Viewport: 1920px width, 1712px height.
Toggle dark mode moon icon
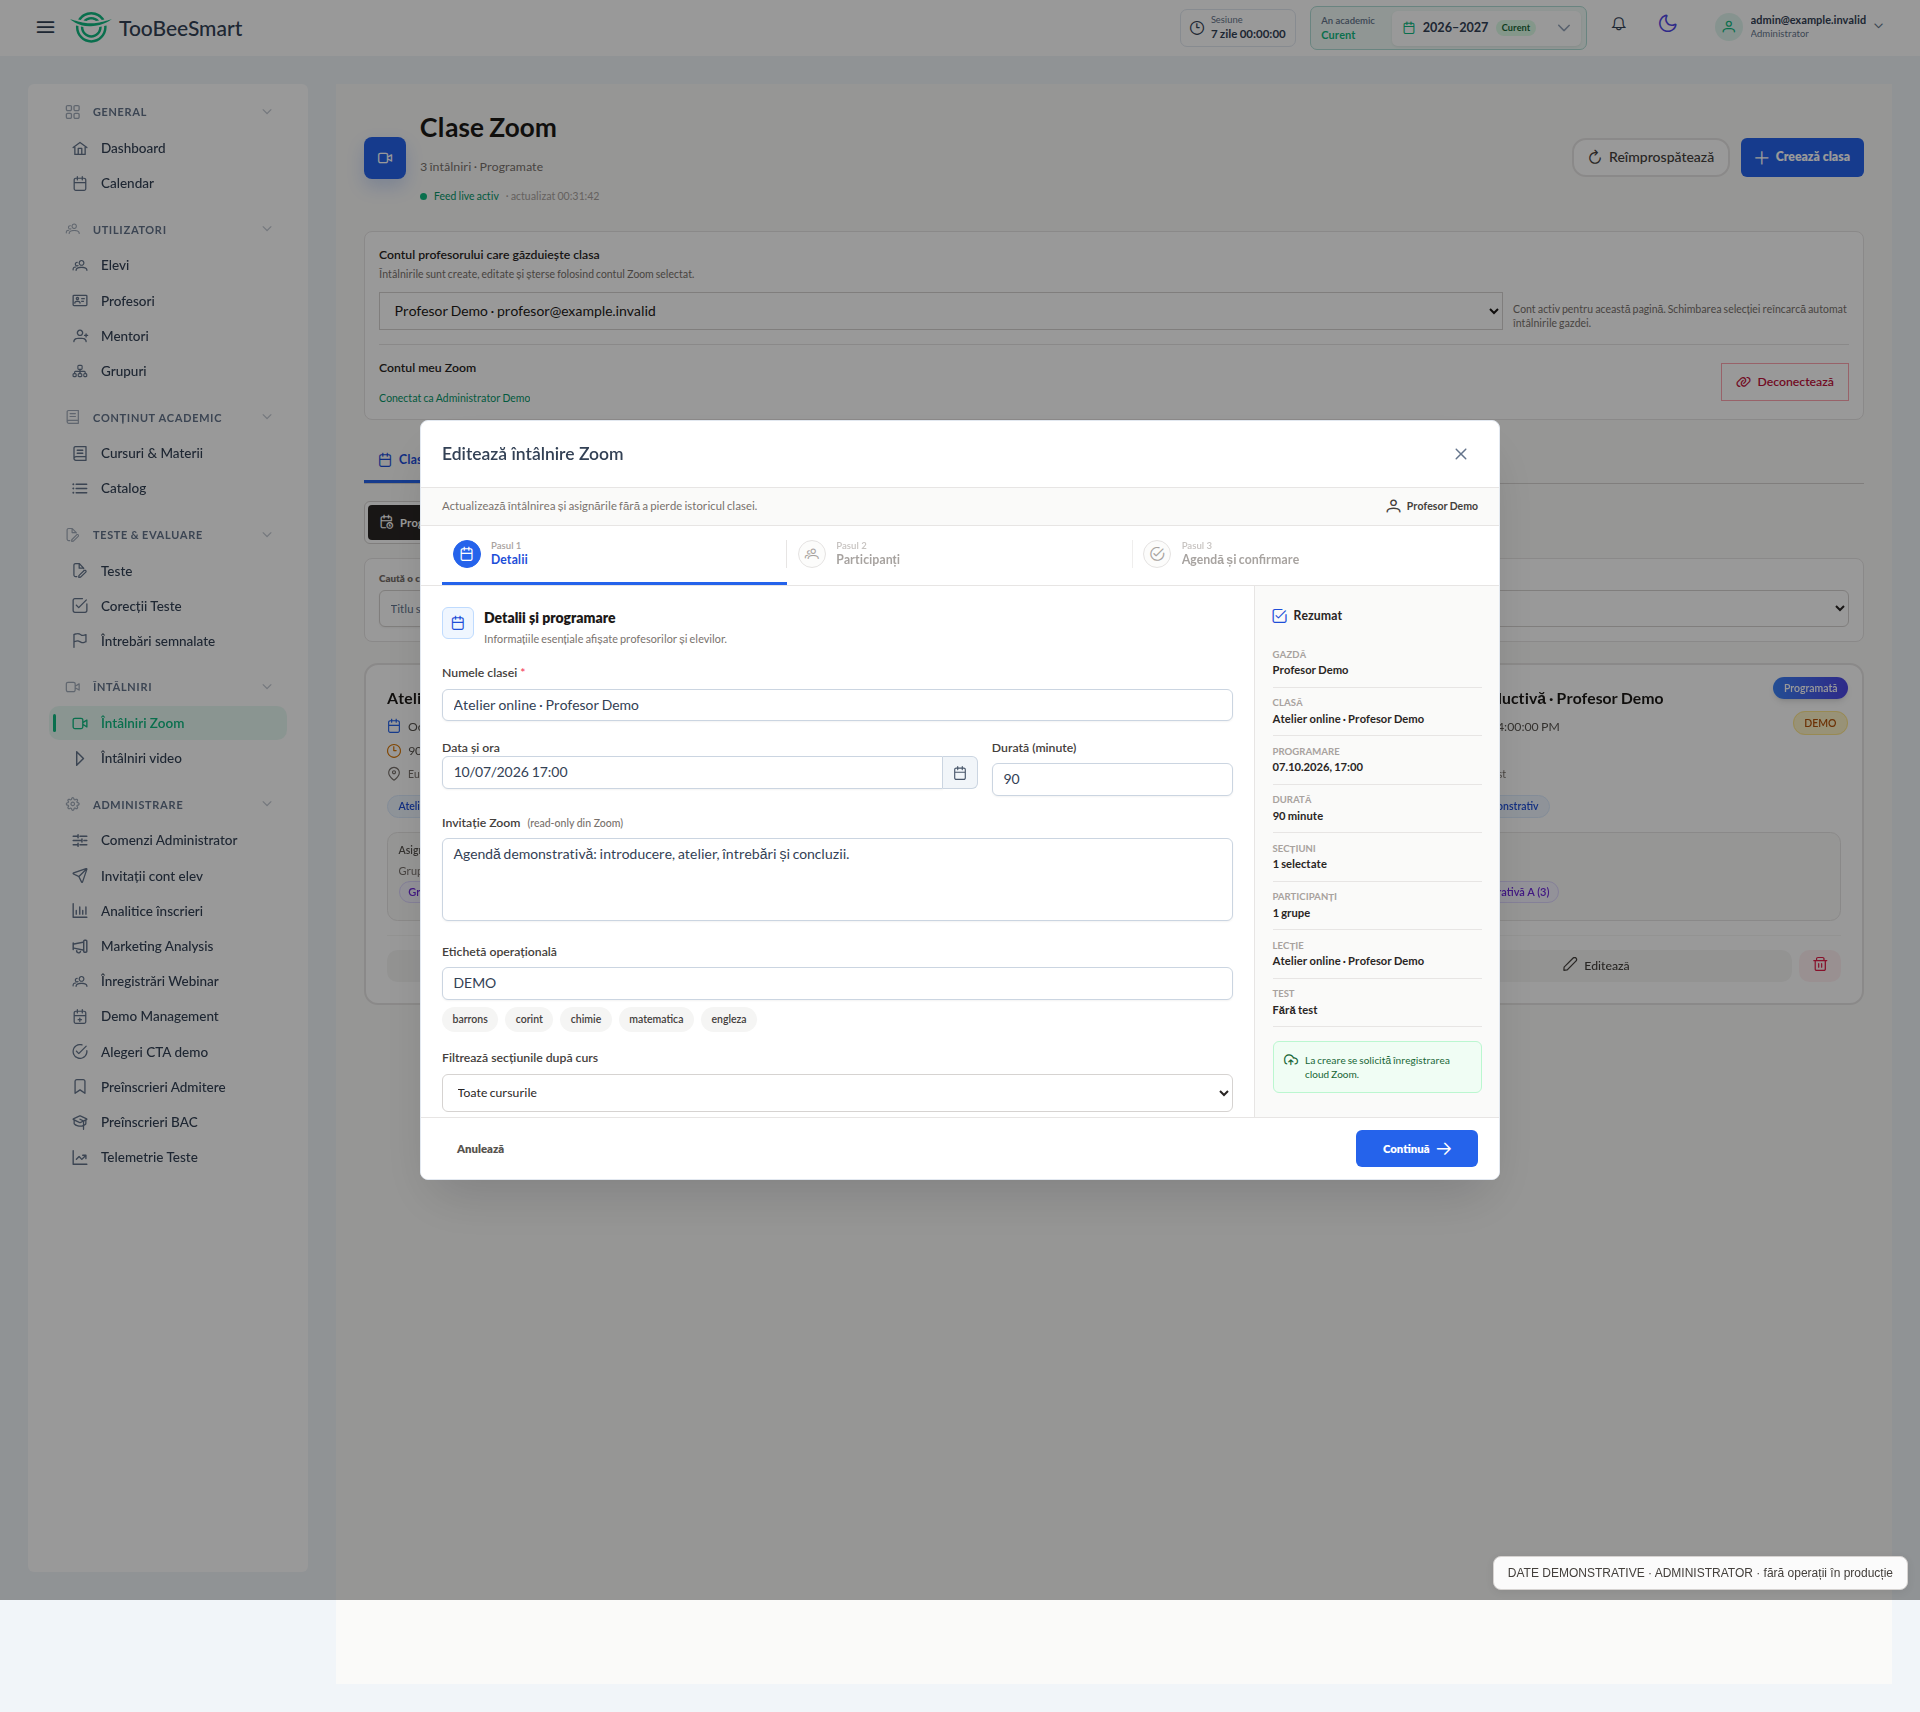pyautogui.click(x=1667, y=25)
